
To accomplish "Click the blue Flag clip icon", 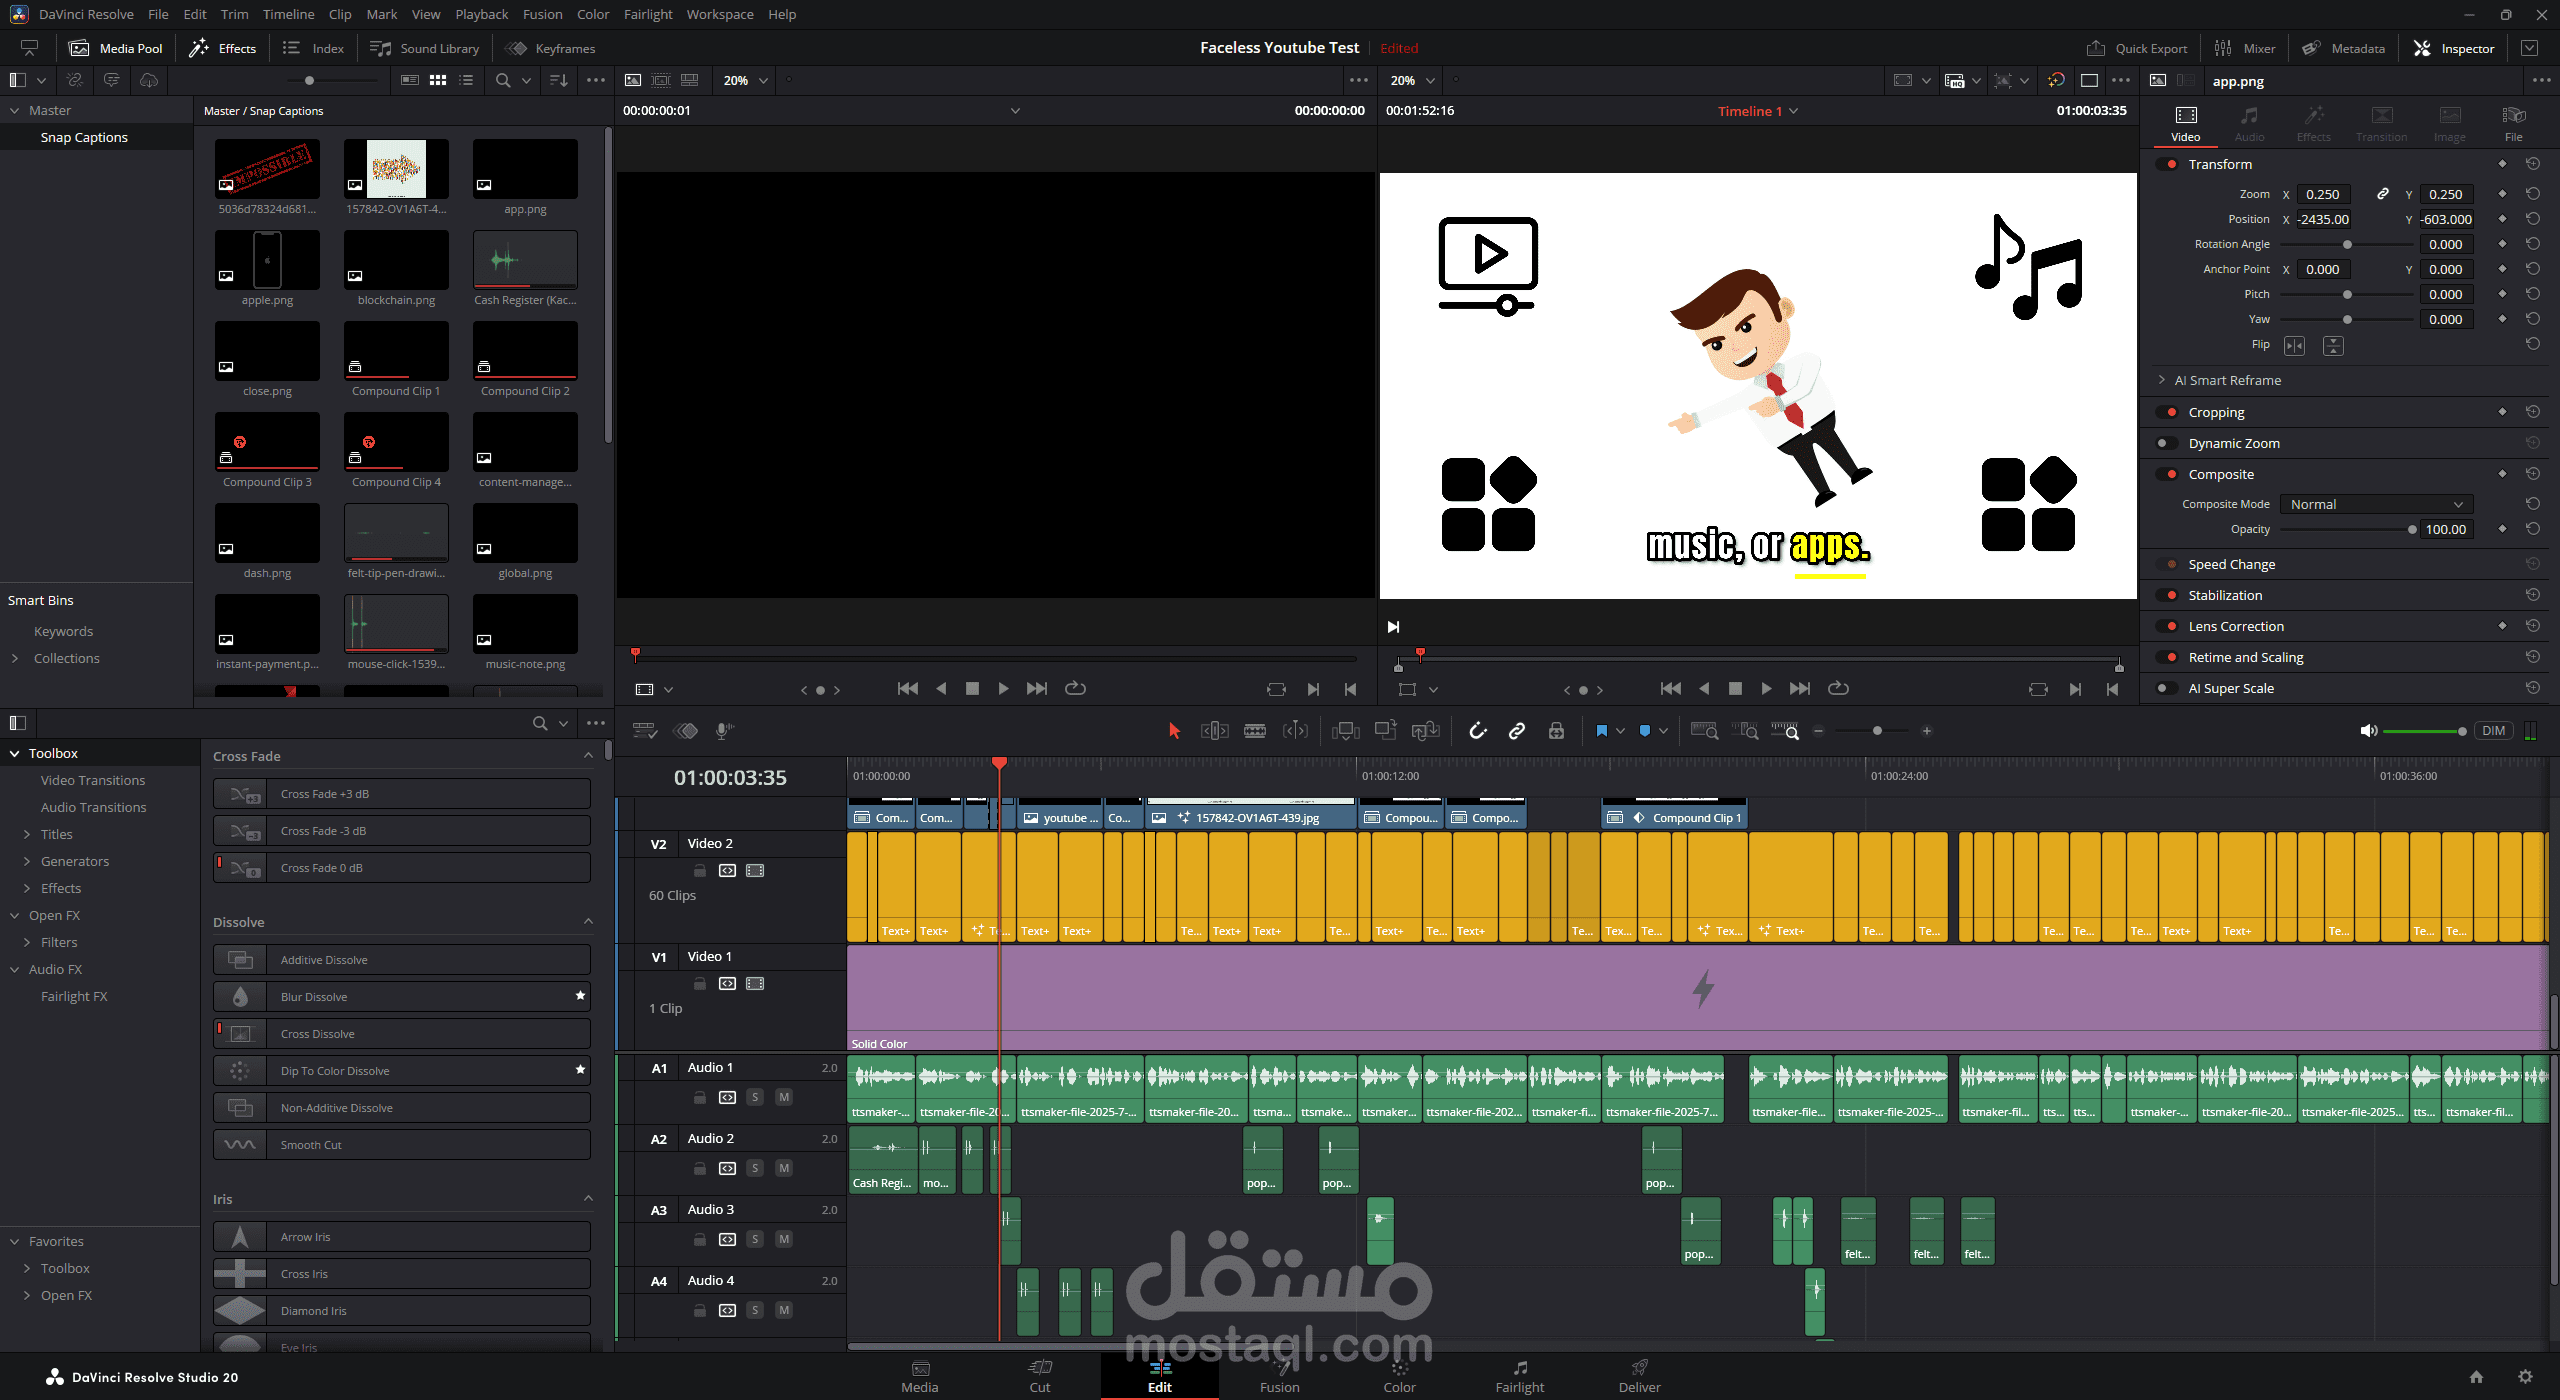I will (x=1601, y=731).
